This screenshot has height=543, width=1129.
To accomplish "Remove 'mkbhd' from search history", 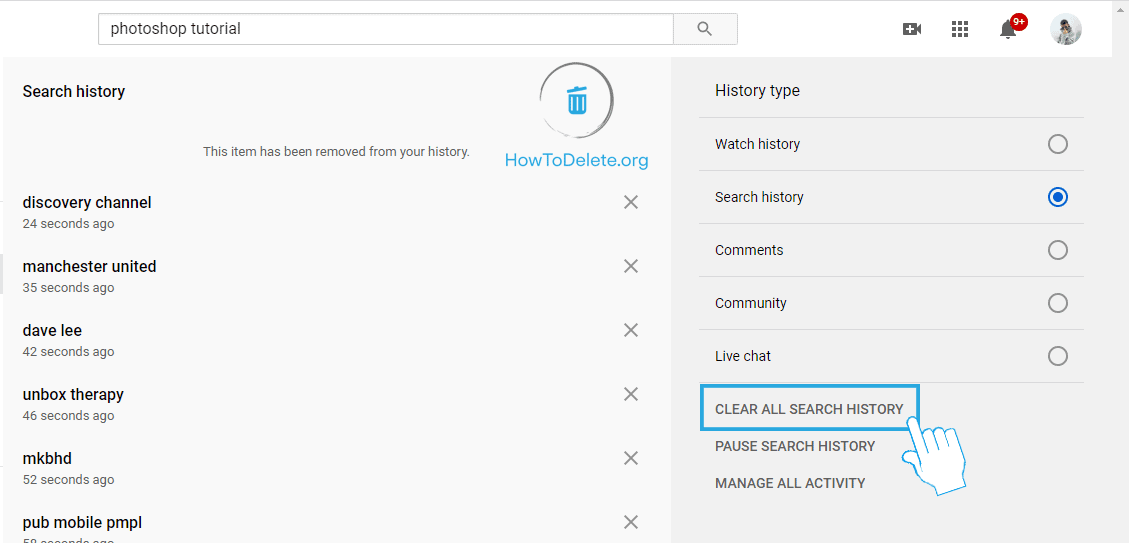I will click(631, 458).
